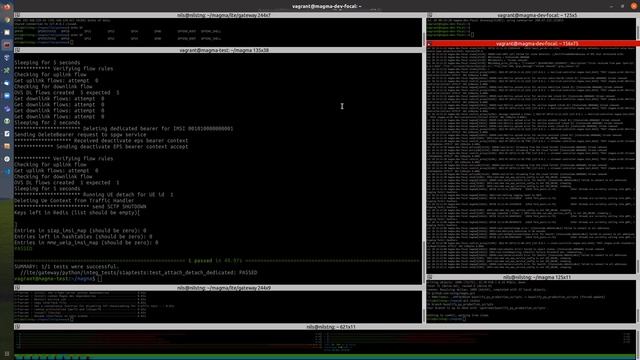This screenshot has height=360, width=640.
Task: Show applications grid at dock bottom
Action: tap(7, 354)
